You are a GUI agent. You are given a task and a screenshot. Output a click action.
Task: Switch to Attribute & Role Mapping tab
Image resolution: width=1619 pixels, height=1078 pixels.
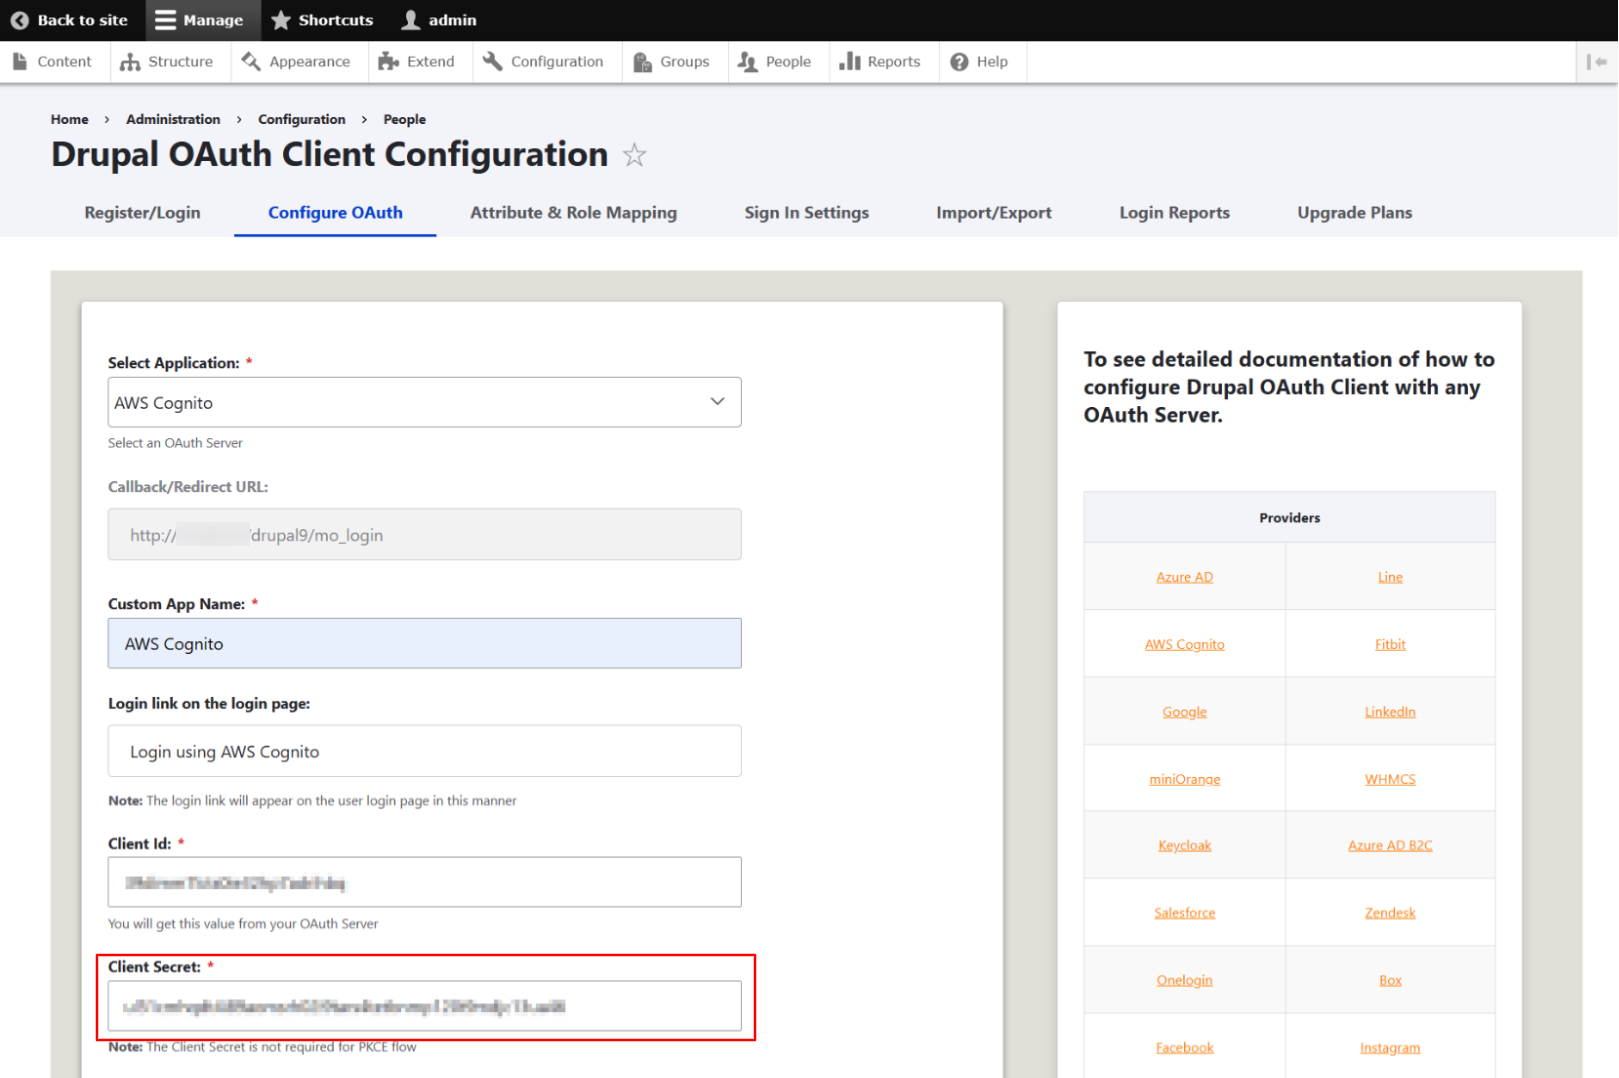[x=573, y=213]
